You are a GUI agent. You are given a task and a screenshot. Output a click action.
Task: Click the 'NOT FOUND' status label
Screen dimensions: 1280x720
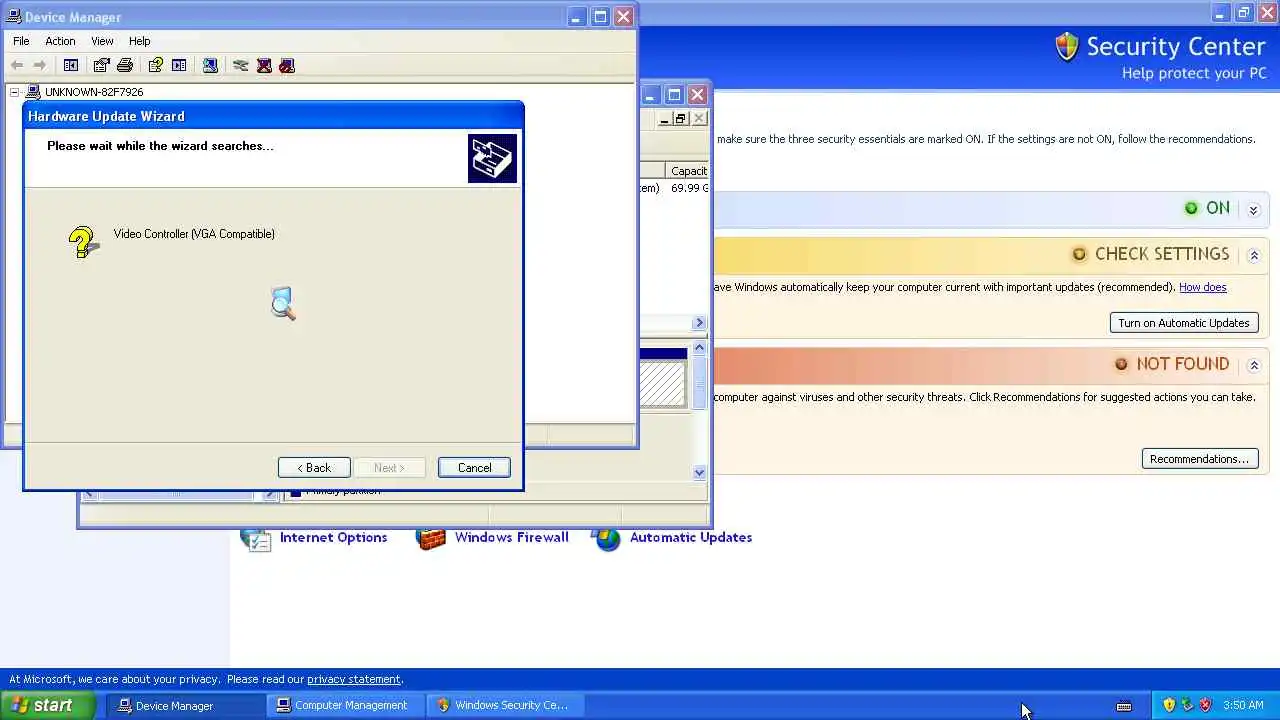coord(1182,364)
